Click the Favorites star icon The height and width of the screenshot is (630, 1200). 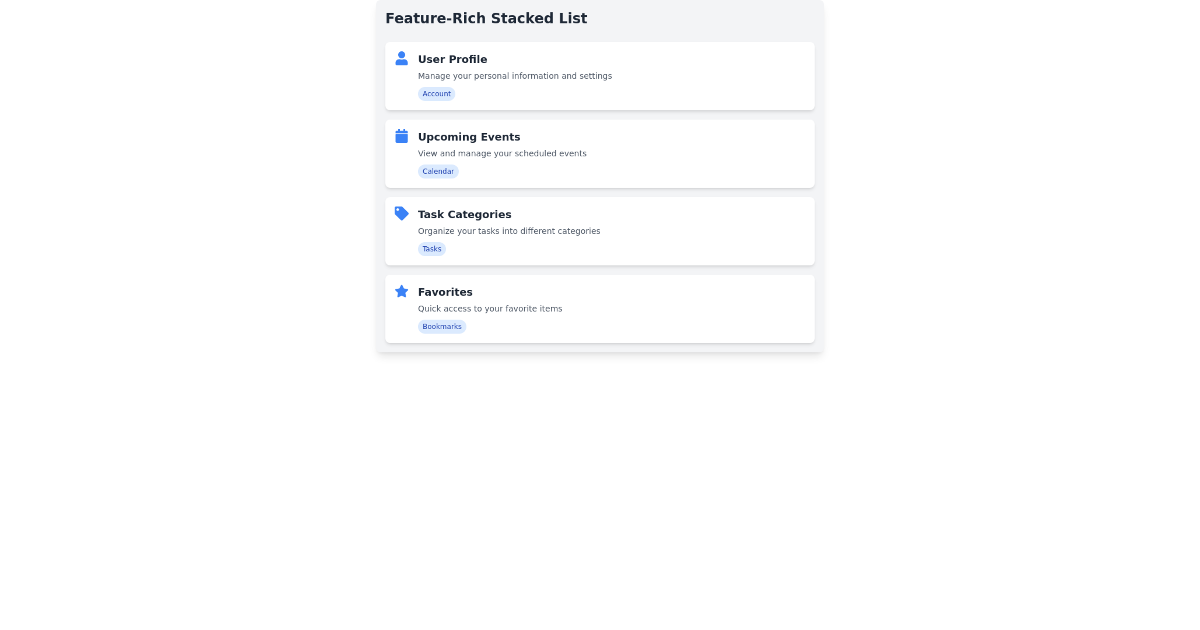pos(401,291)
